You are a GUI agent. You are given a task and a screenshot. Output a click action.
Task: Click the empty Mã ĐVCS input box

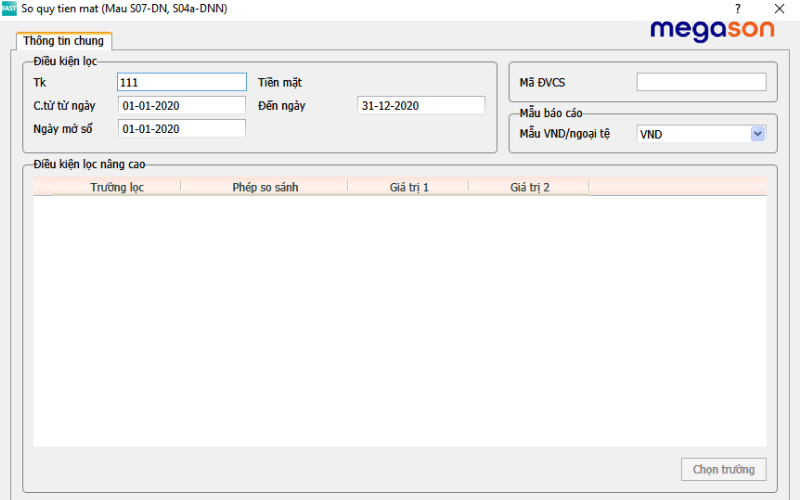point(701,82)
